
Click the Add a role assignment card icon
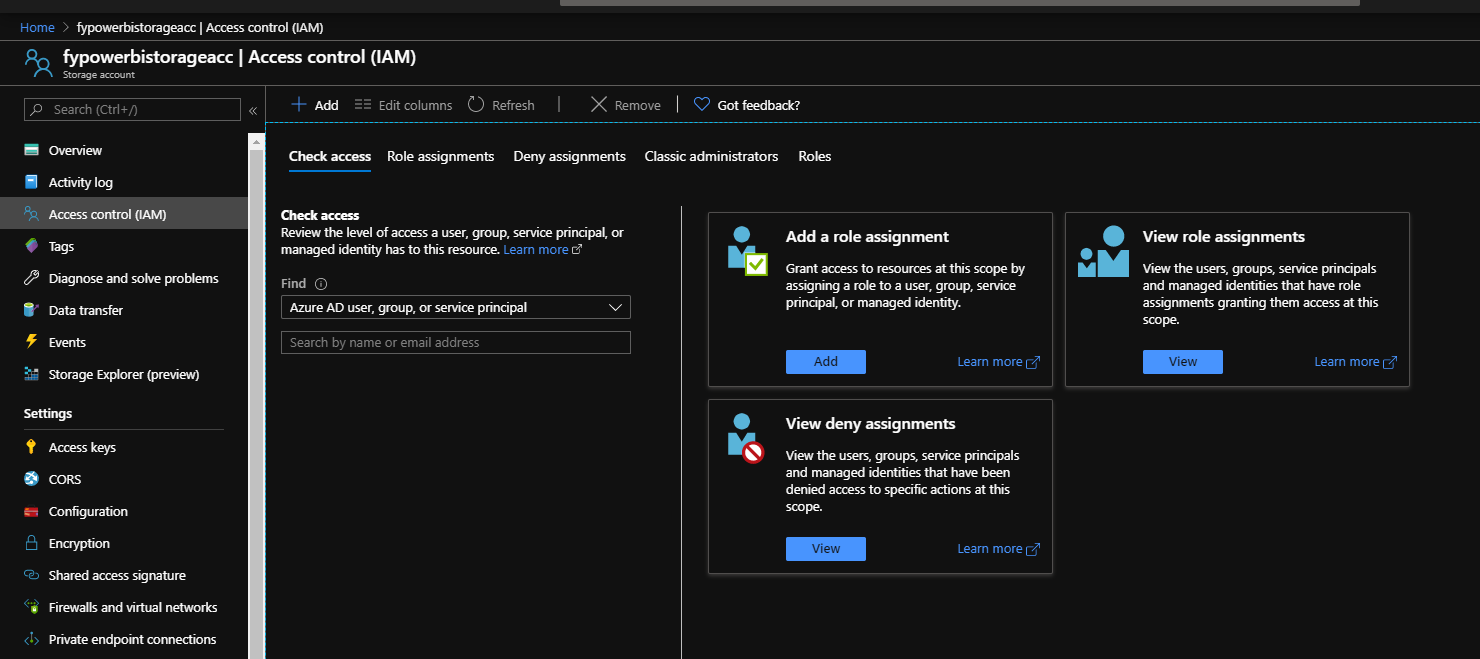click(747, 253)
